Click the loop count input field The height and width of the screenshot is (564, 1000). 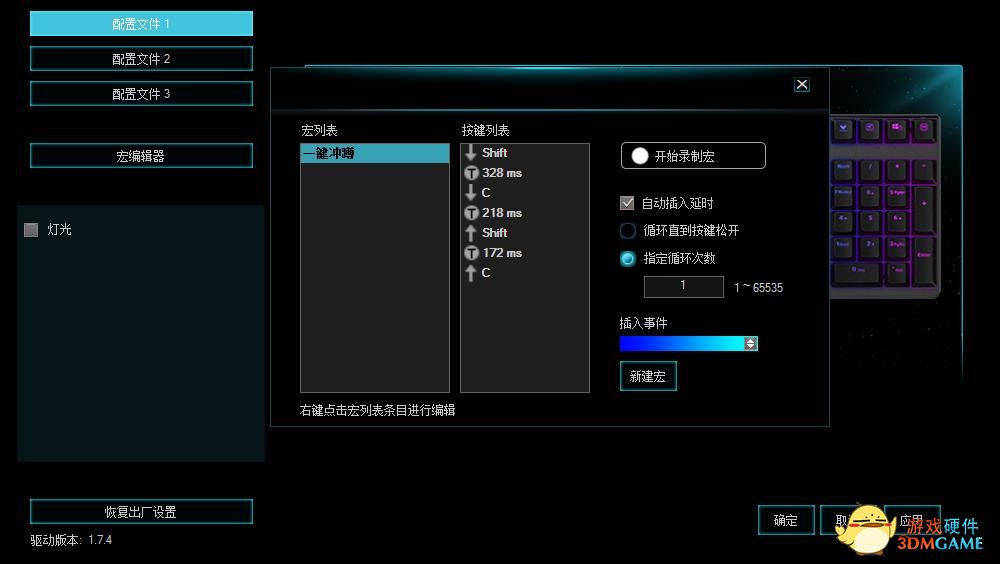[684, 286]
